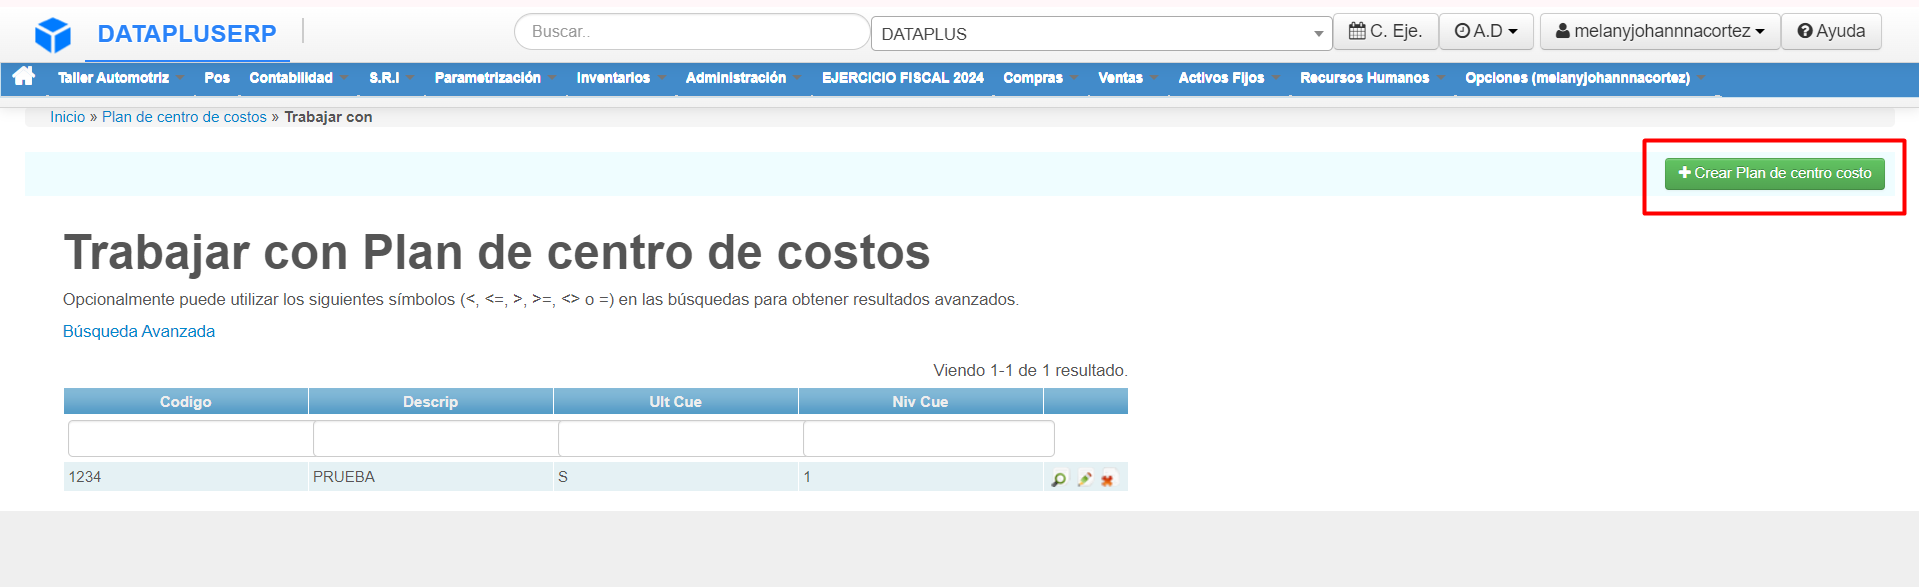Click the Viendo 1-1 de 1 resultado text
Screen dimensions: 1919x587
tap(1030, 370)
